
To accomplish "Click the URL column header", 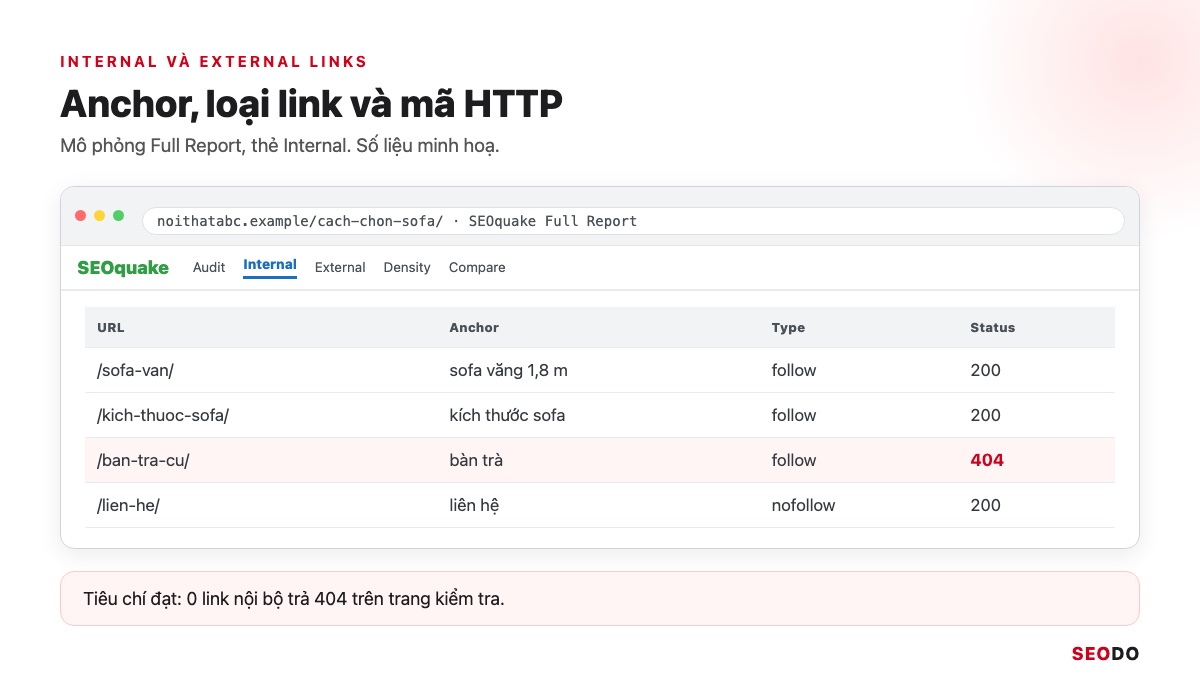I will click(111, 327).
